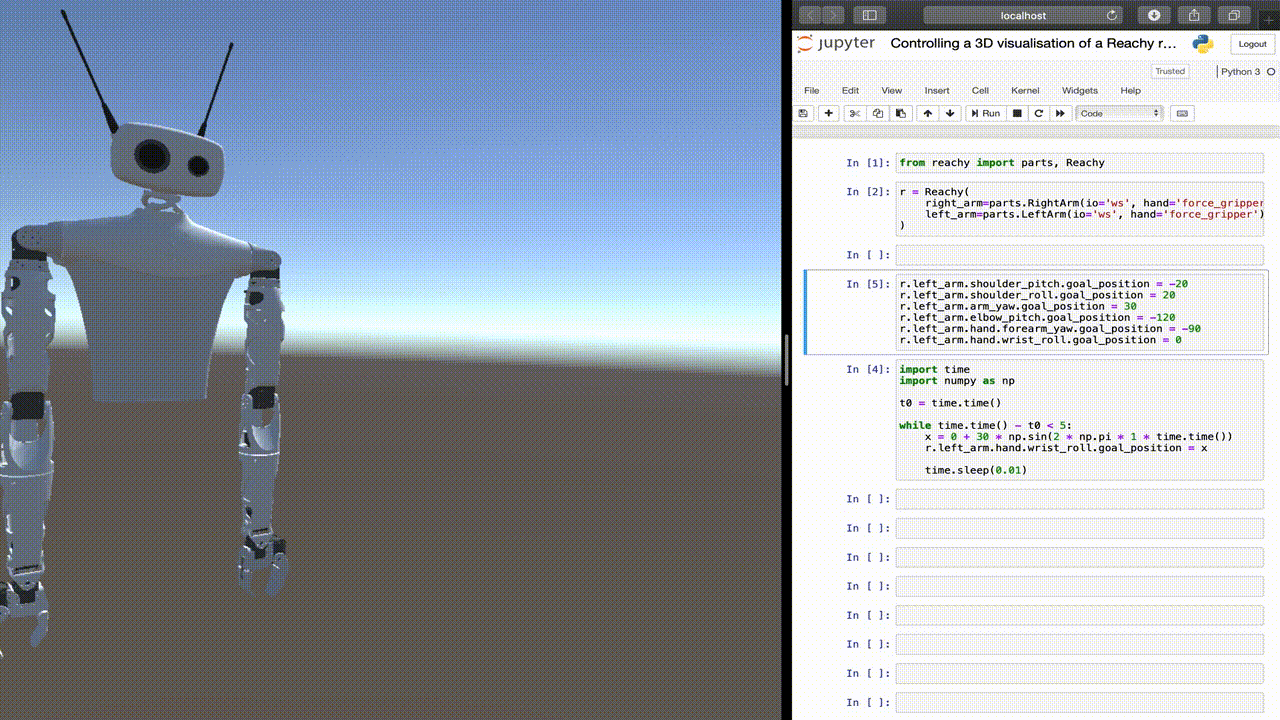The height and width of the screenshot is (720, 1280).
Task: Open the Edit menu
Action: (850, 90)
